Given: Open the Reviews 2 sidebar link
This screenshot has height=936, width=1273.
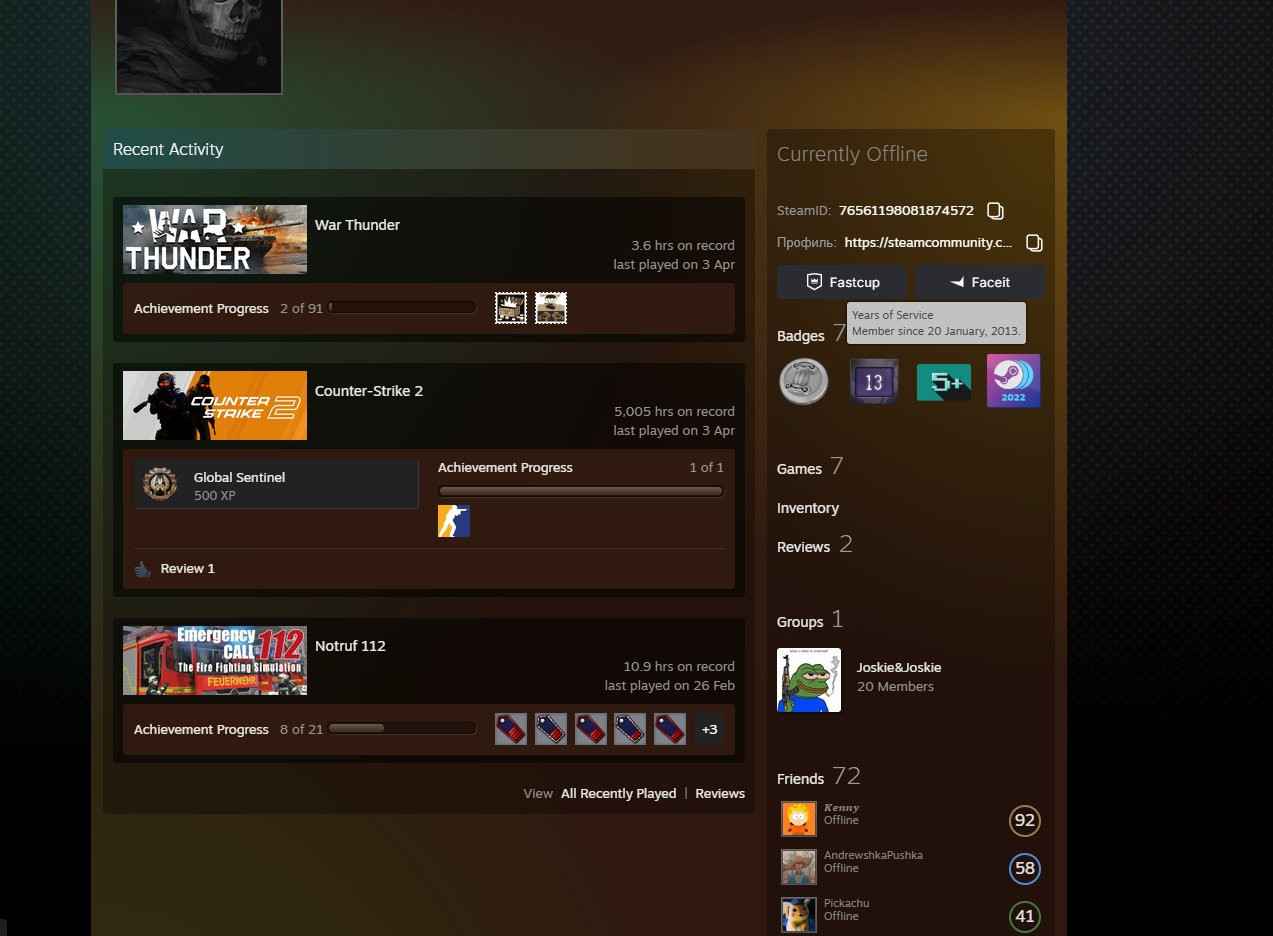Looking at the screenshot, I should 815,545.
